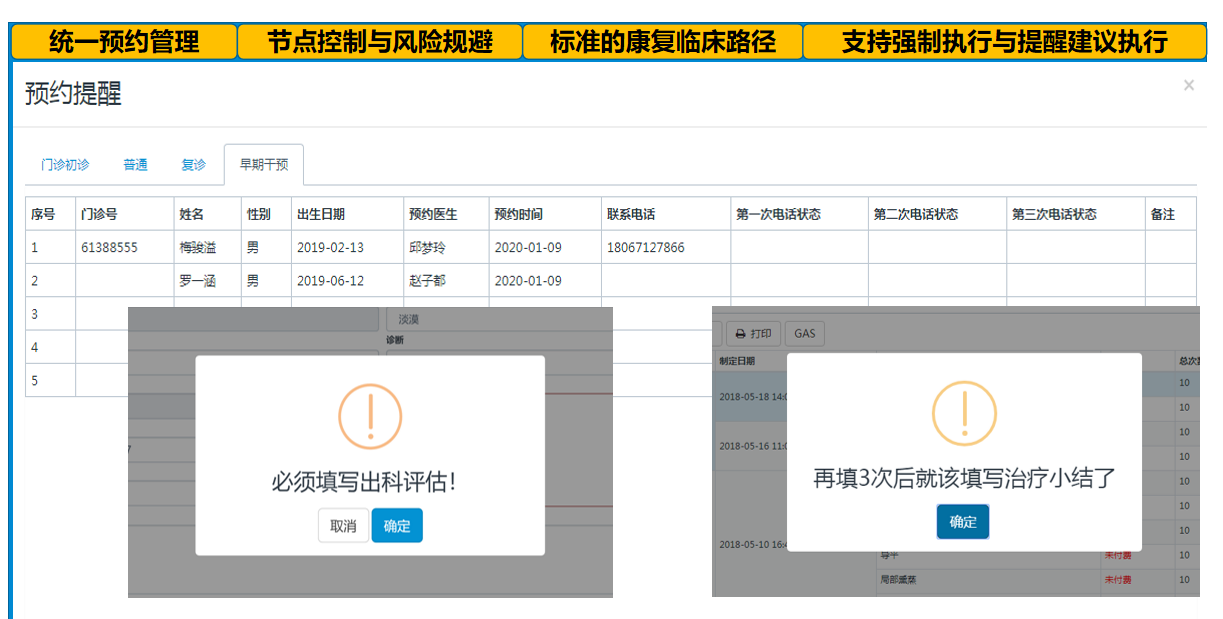
Task: Click doctor name 邱梦玲
Action: (x=427, y=247)
